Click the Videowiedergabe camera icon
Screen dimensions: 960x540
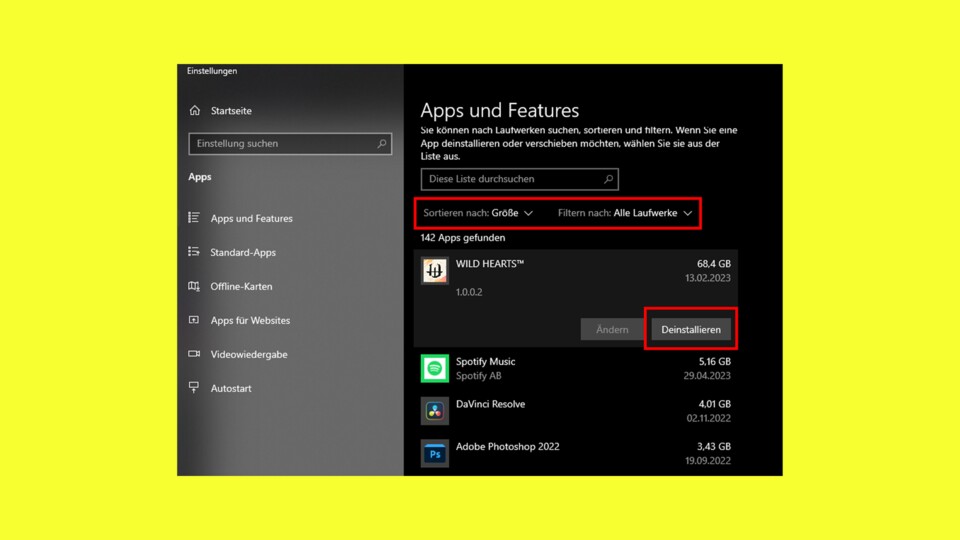(x=194, y=354)
